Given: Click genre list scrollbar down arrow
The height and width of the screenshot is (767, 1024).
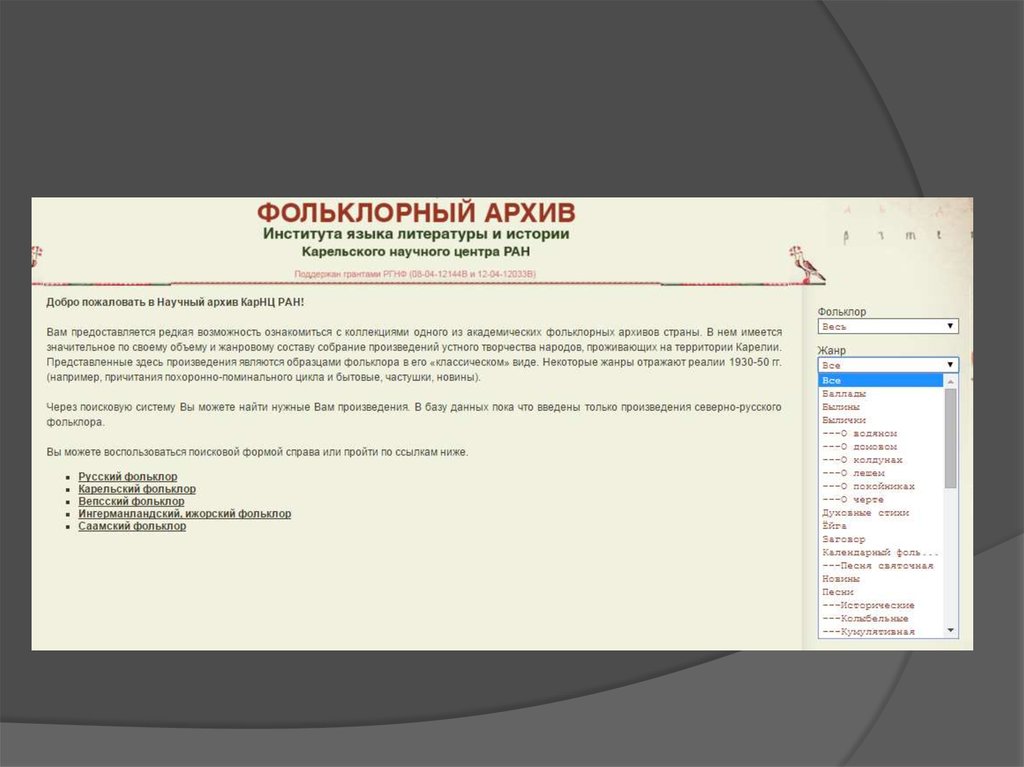Looking at the screenshot, I should coord(951,630).
